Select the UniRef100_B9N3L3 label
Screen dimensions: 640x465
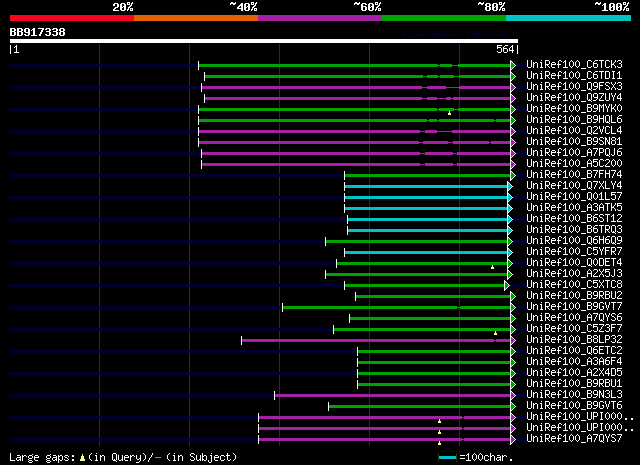[x=574, y=395]
